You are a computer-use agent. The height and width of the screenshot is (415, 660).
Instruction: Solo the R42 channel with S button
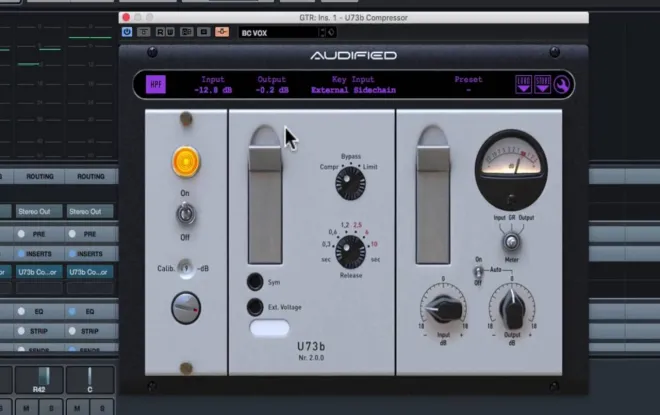(51, 407)
